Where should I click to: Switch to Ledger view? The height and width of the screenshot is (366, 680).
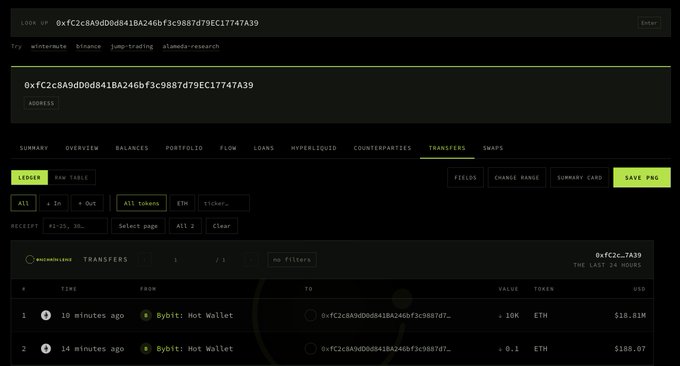click(29, 177)
